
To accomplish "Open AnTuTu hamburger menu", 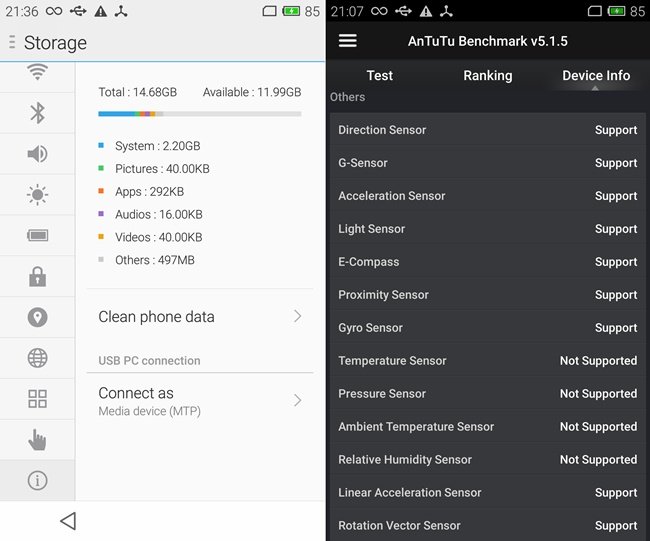I will (348, 41).
